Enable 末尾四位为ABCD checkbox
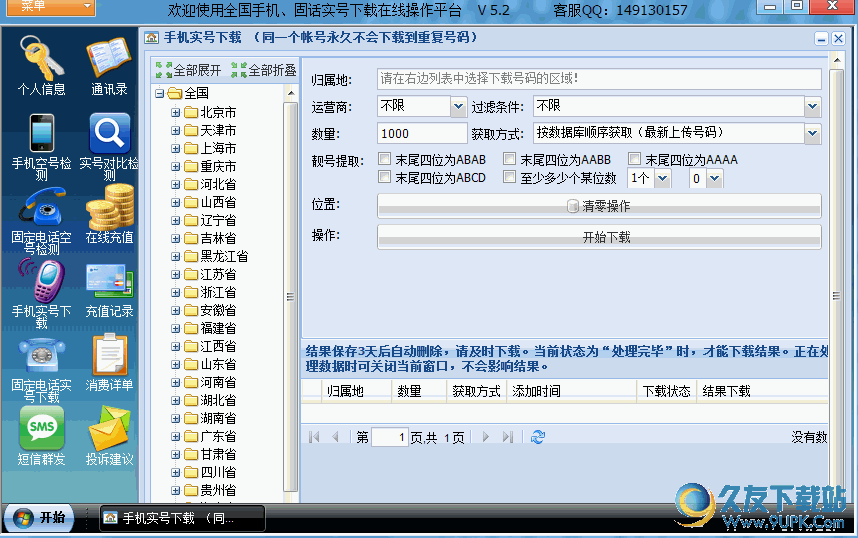The width and height of the screenshot is (858, 538). pos(385,177)
